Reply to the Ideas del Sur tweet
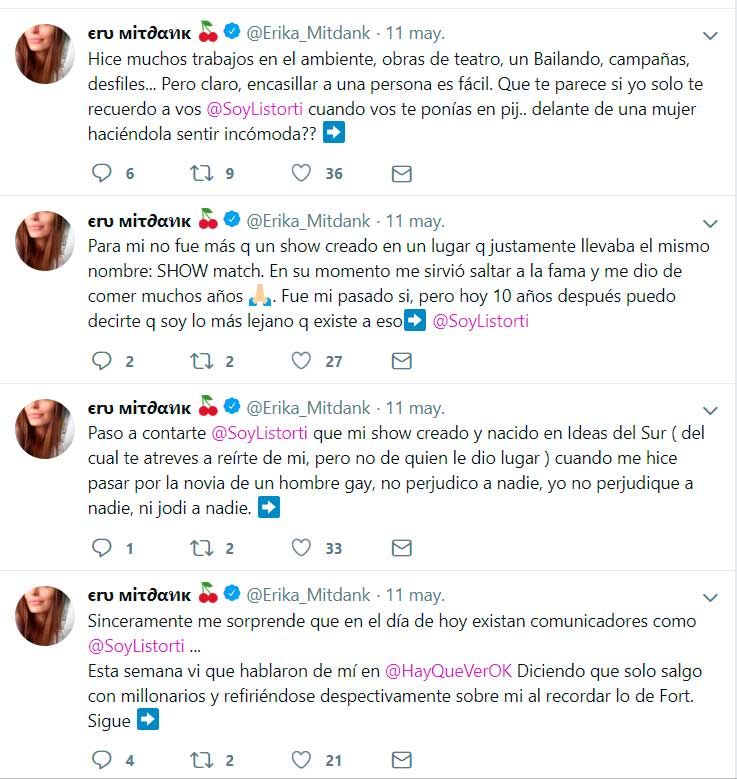Screen dimensions: 737x779 click(102, 547)
